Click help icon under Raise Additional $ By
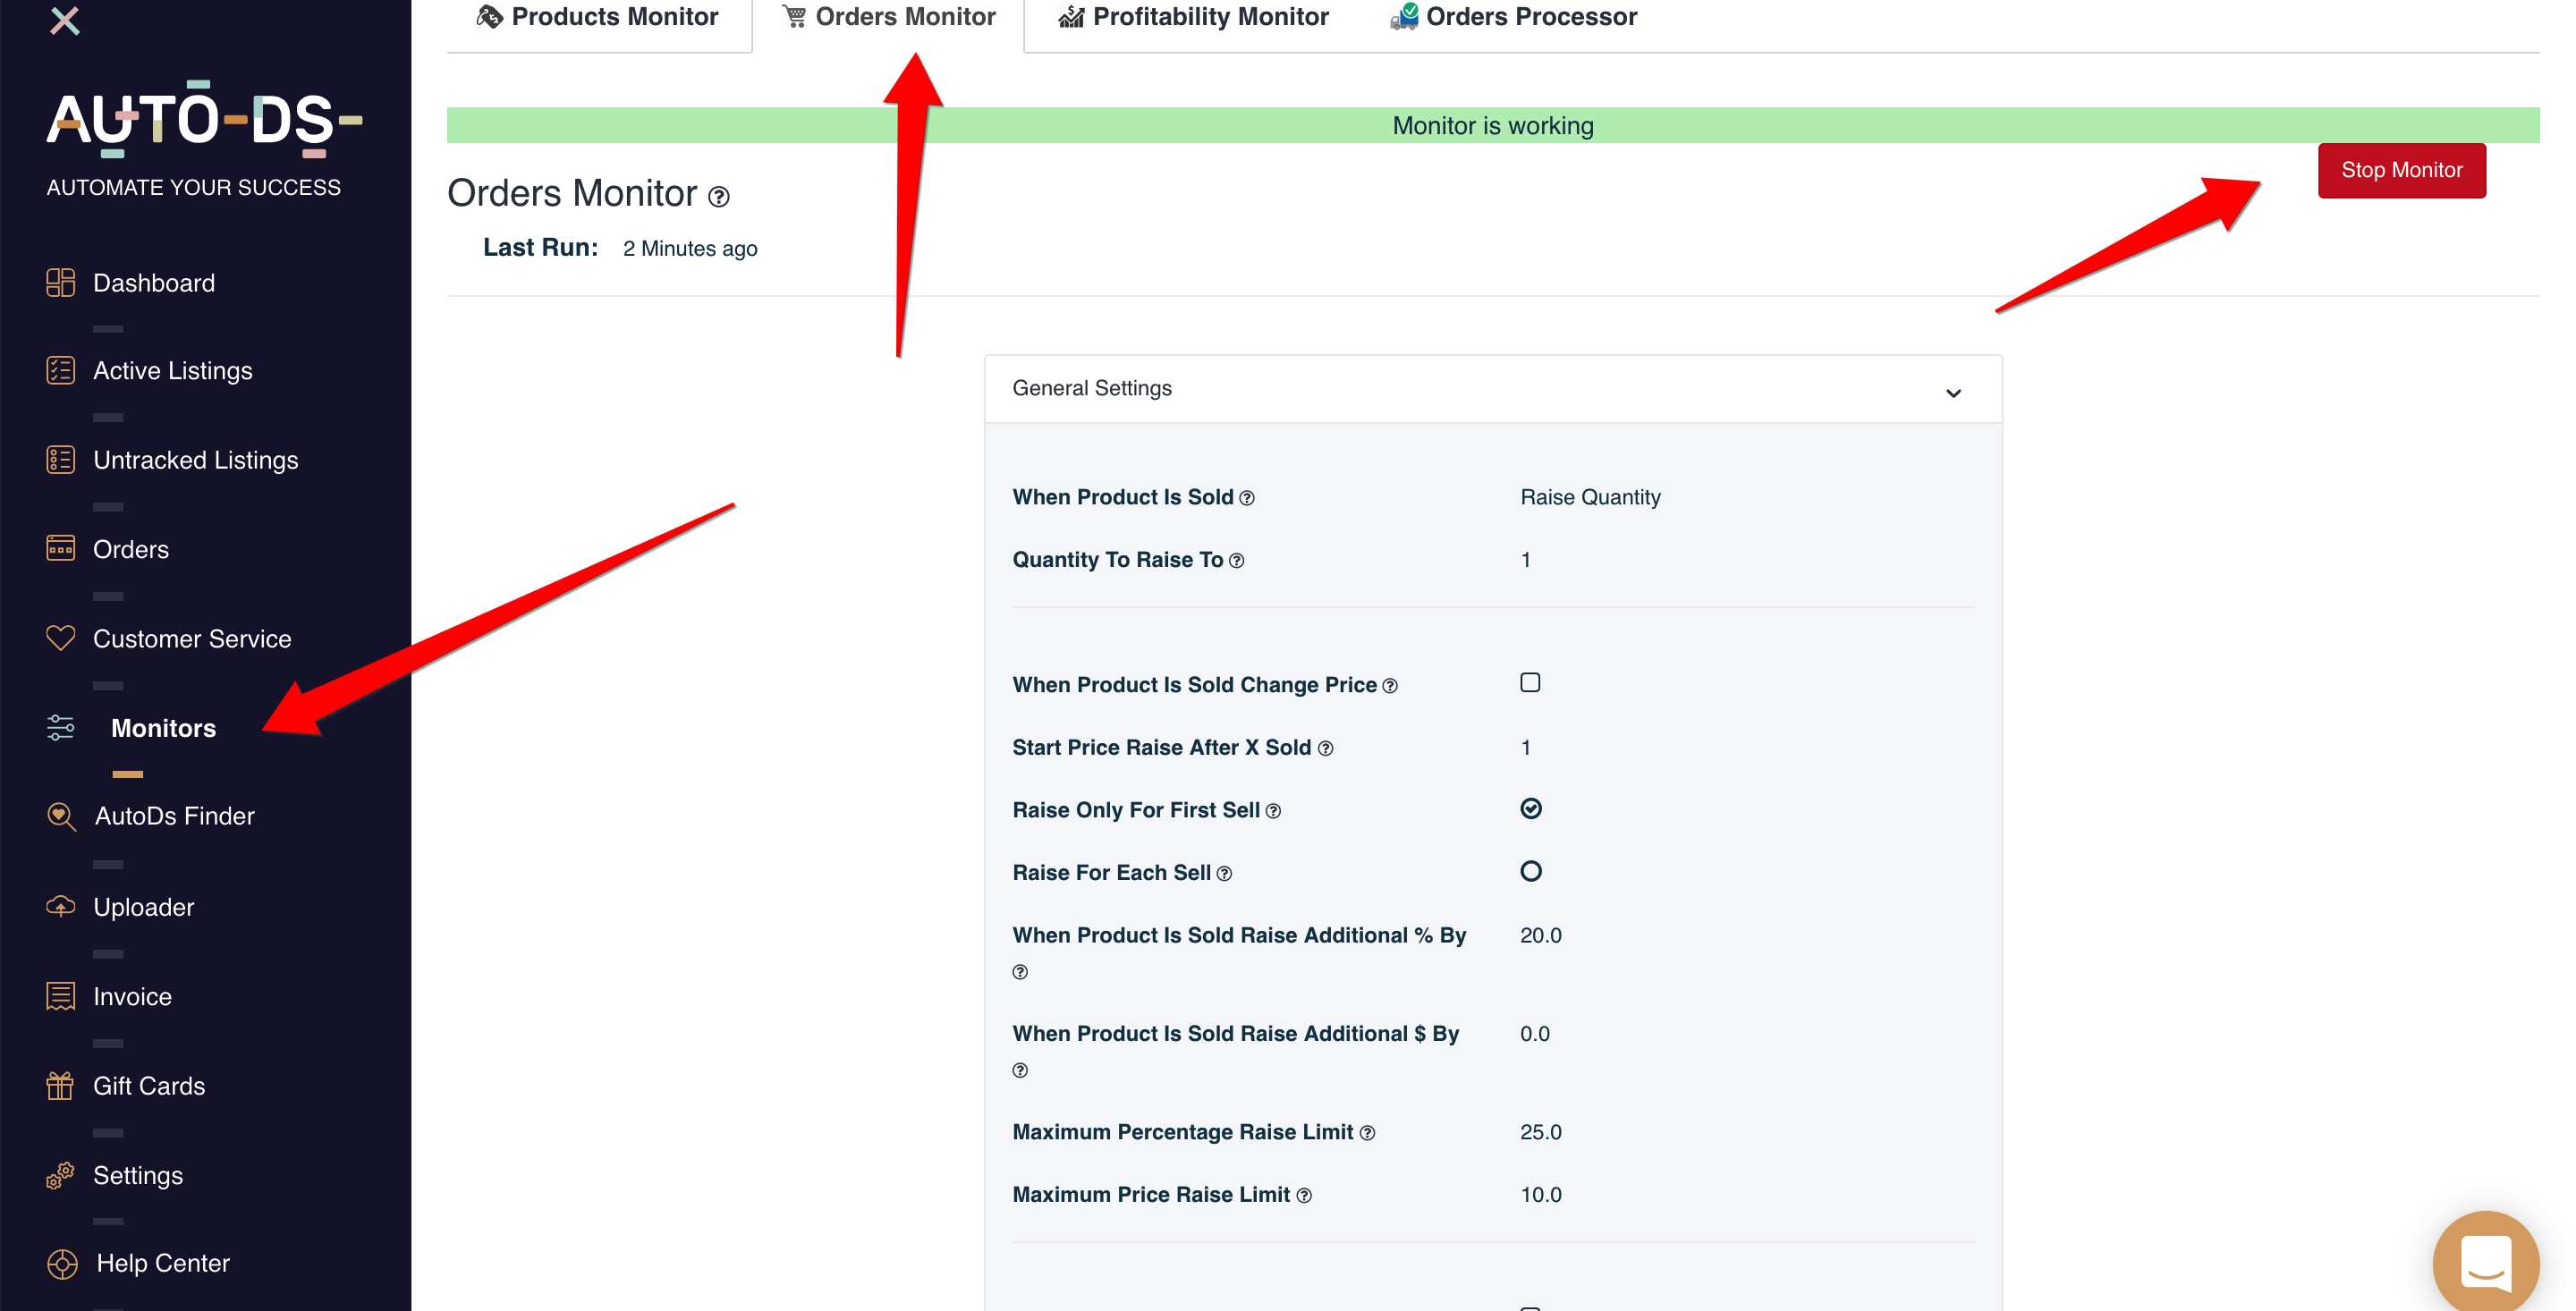The height and width of the screenshot is (1311, 2576). 1020,1070
